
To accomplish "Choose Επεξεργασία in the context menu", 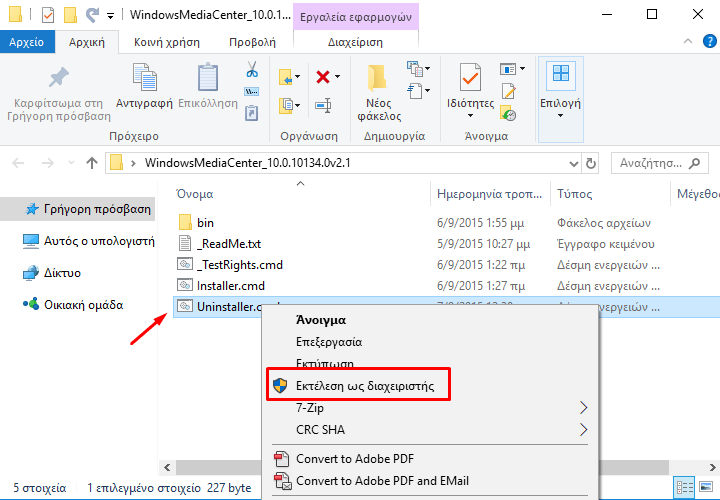I will coord(329,342).
